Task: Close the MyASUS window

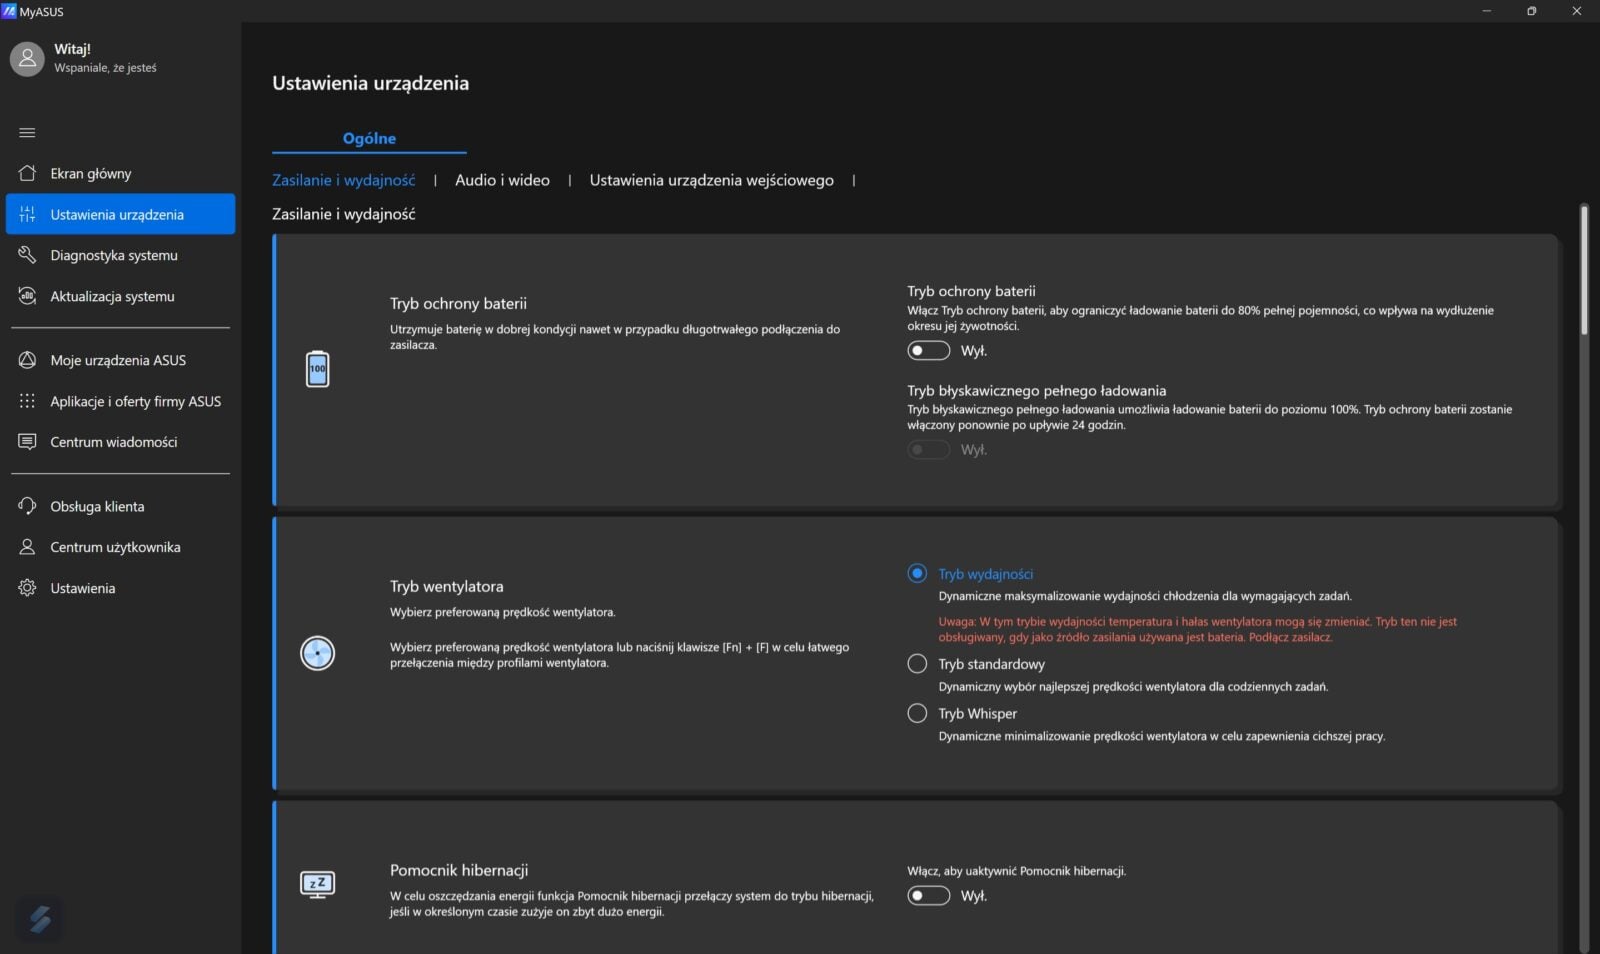Action: [x=1577, y=11]
